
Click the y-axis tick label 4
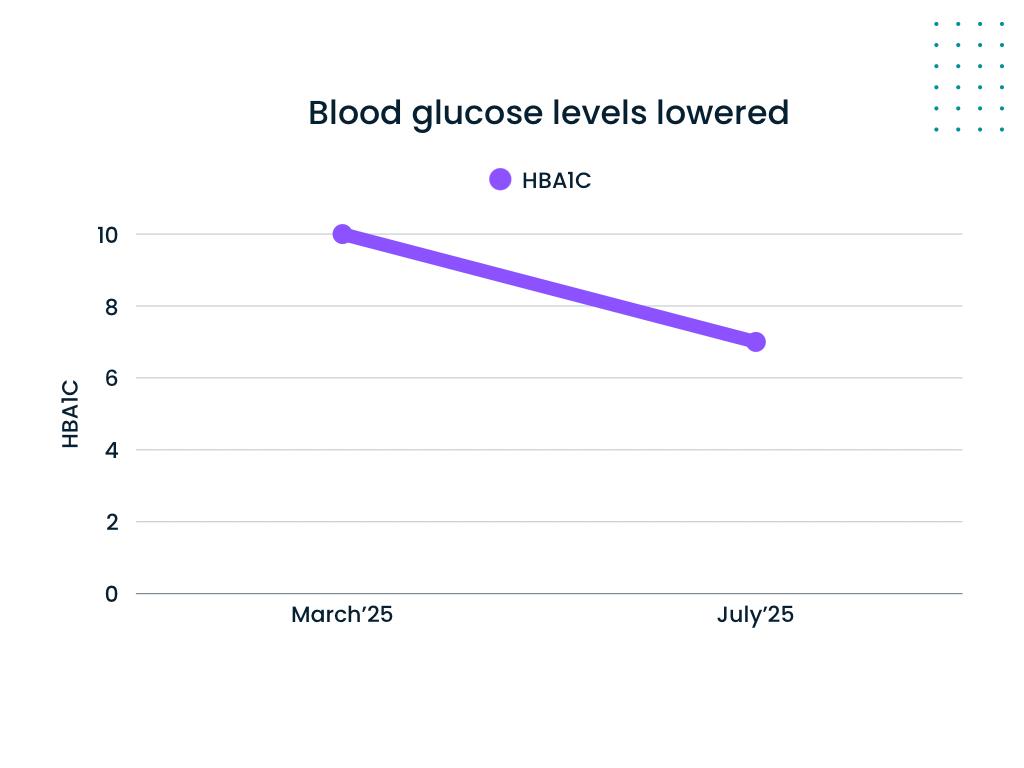(112, 451)
